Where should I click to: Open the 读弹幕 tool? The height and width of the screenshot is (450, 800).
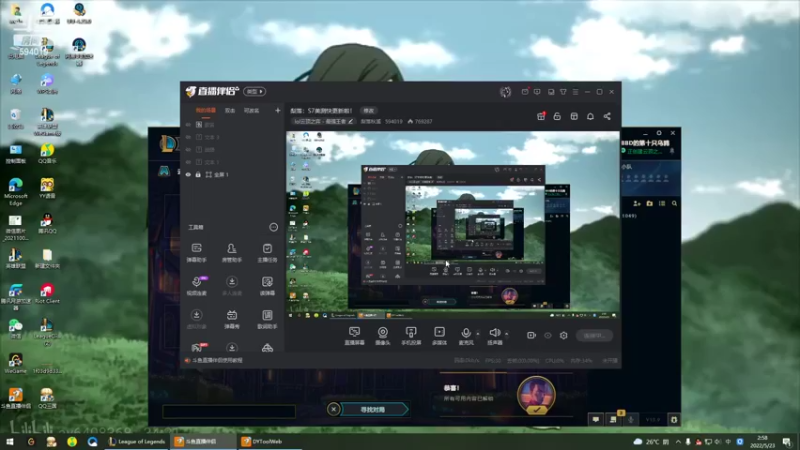pos(267,286)
